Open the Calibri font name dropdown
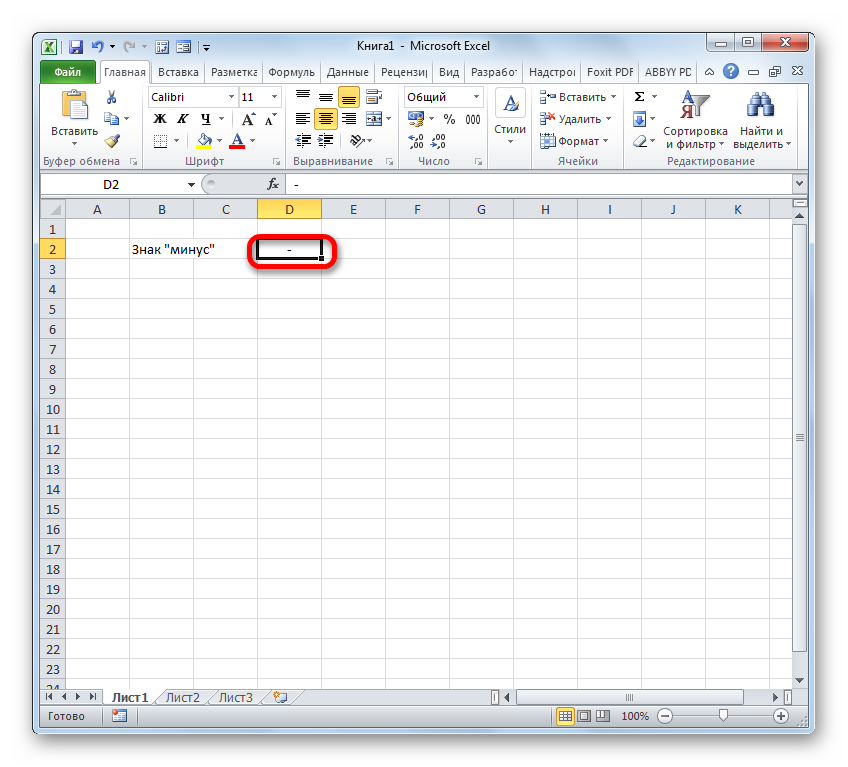This screenshot has height=767, width=848. [x=231, y=97]
